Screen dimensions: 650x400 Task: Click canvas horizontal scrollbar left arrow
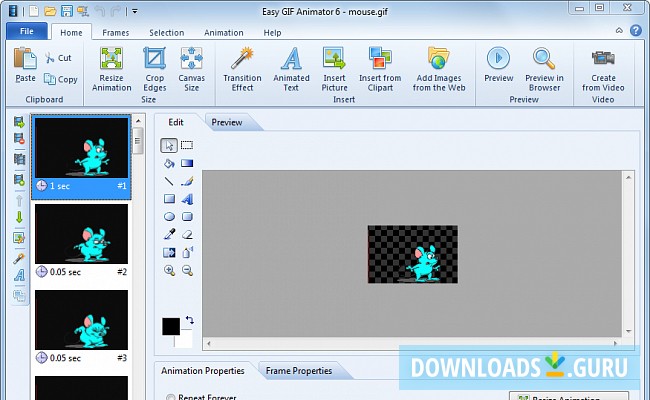(209, 343)
